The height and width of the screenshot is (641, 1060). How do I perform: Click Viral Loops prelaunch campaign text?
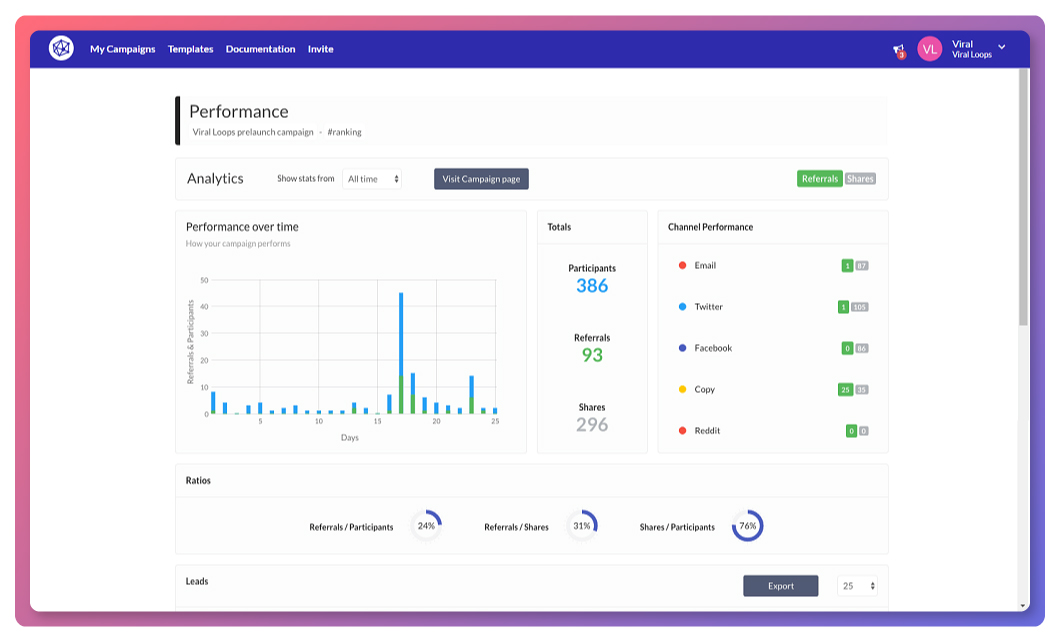click(x=253, y=132)
